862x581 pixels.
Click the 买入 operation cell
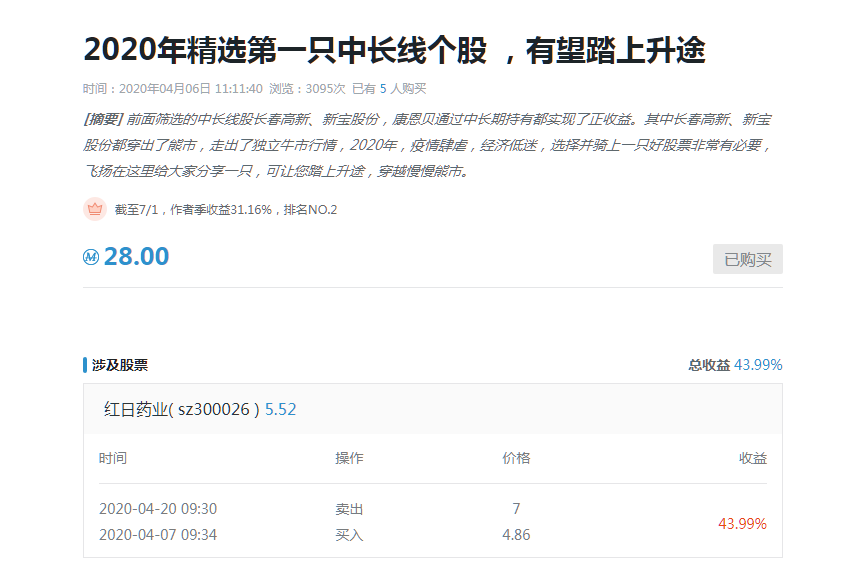pos(349,535)
